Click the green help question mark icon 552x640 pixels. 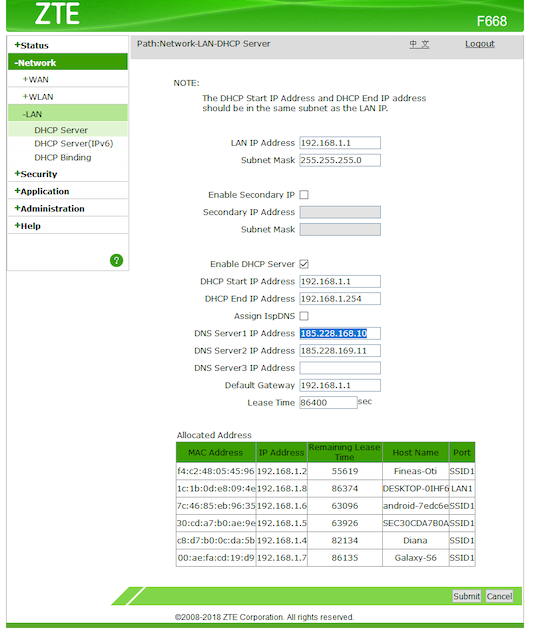116,260
